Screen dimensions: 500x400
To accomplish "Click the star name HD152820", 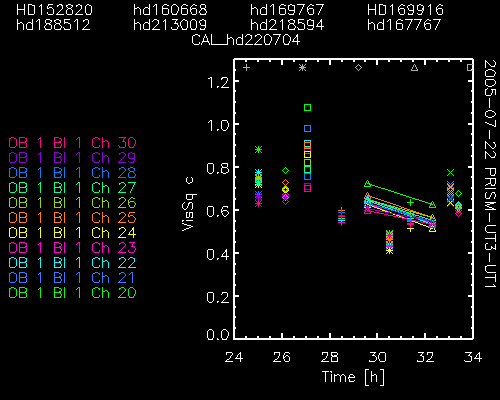I will coord(54,10).
